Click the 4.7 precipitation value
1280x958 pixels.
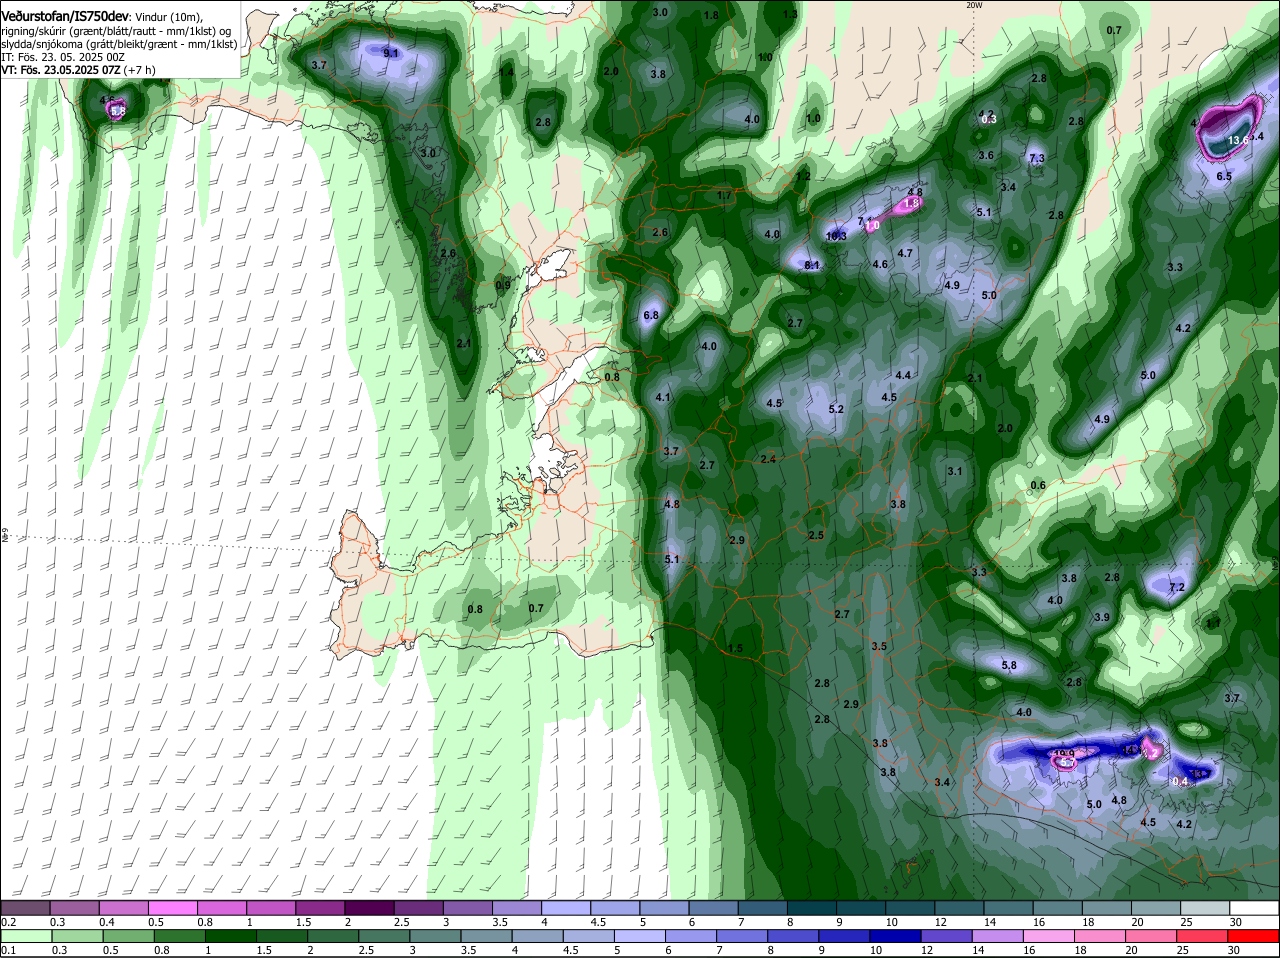click(x=905, y=253)
